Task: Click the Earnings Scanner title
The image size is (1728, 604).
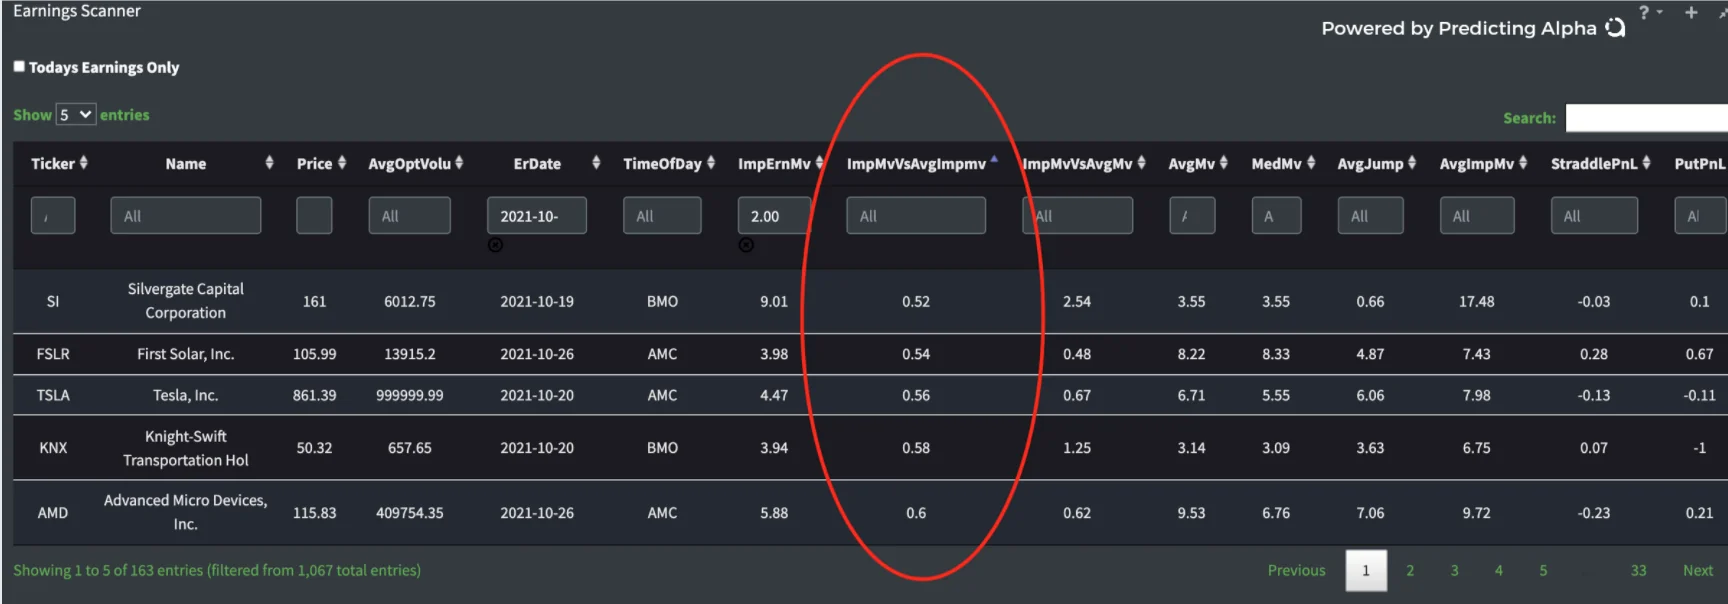Action: (x=77, y=11)
